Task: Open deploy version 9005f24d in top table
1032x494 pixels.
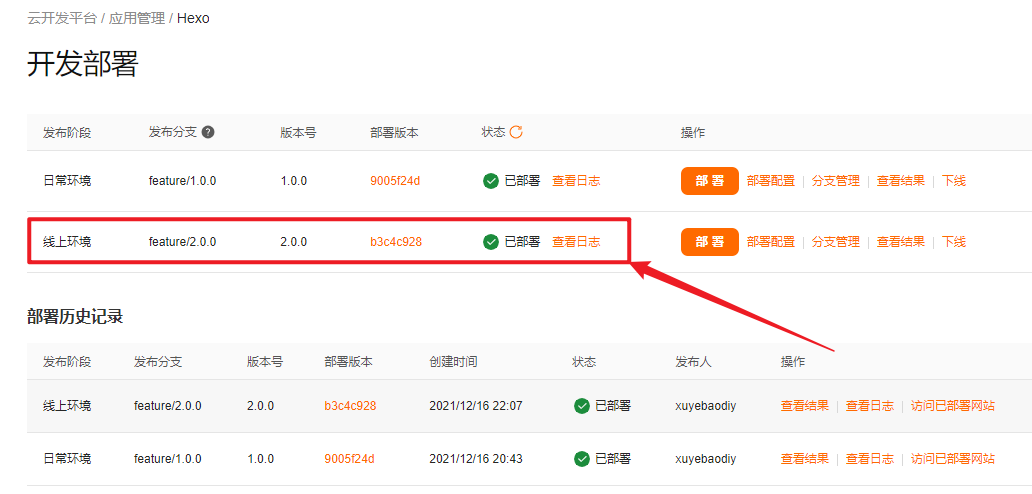Action: (395, 181)
